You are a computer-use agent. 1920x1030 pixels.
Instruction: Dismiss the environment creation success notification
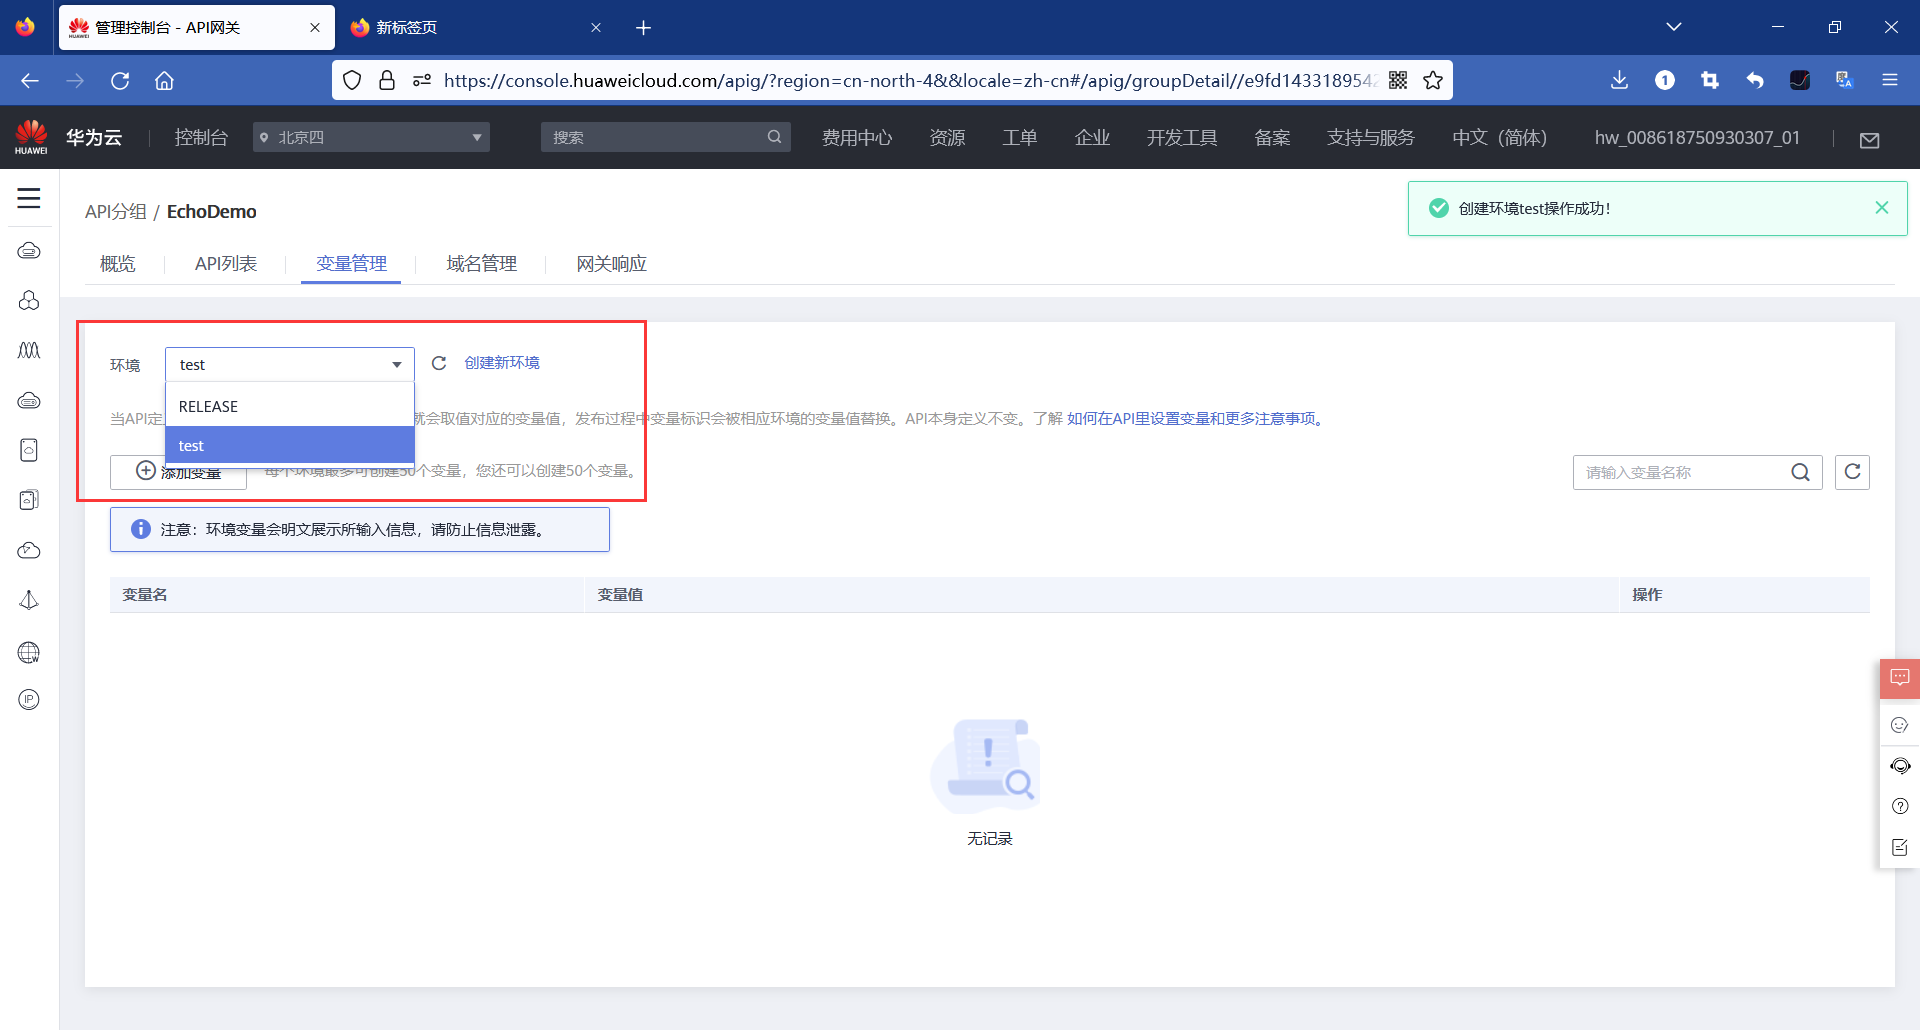pyautogui.click(x=1882, y=208)
